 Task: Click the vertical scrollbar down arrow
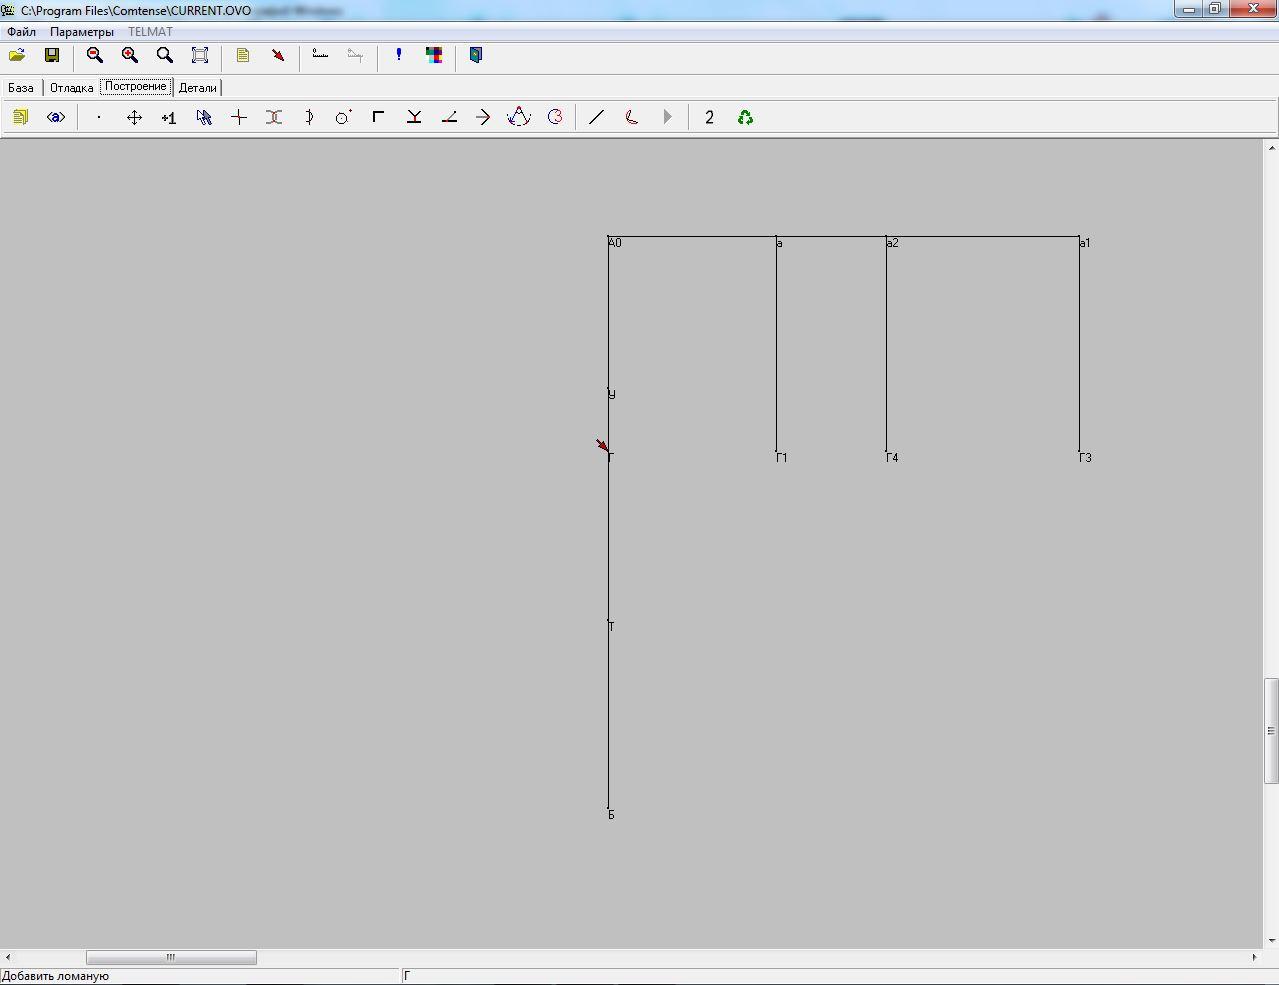tap(1271, 941)
